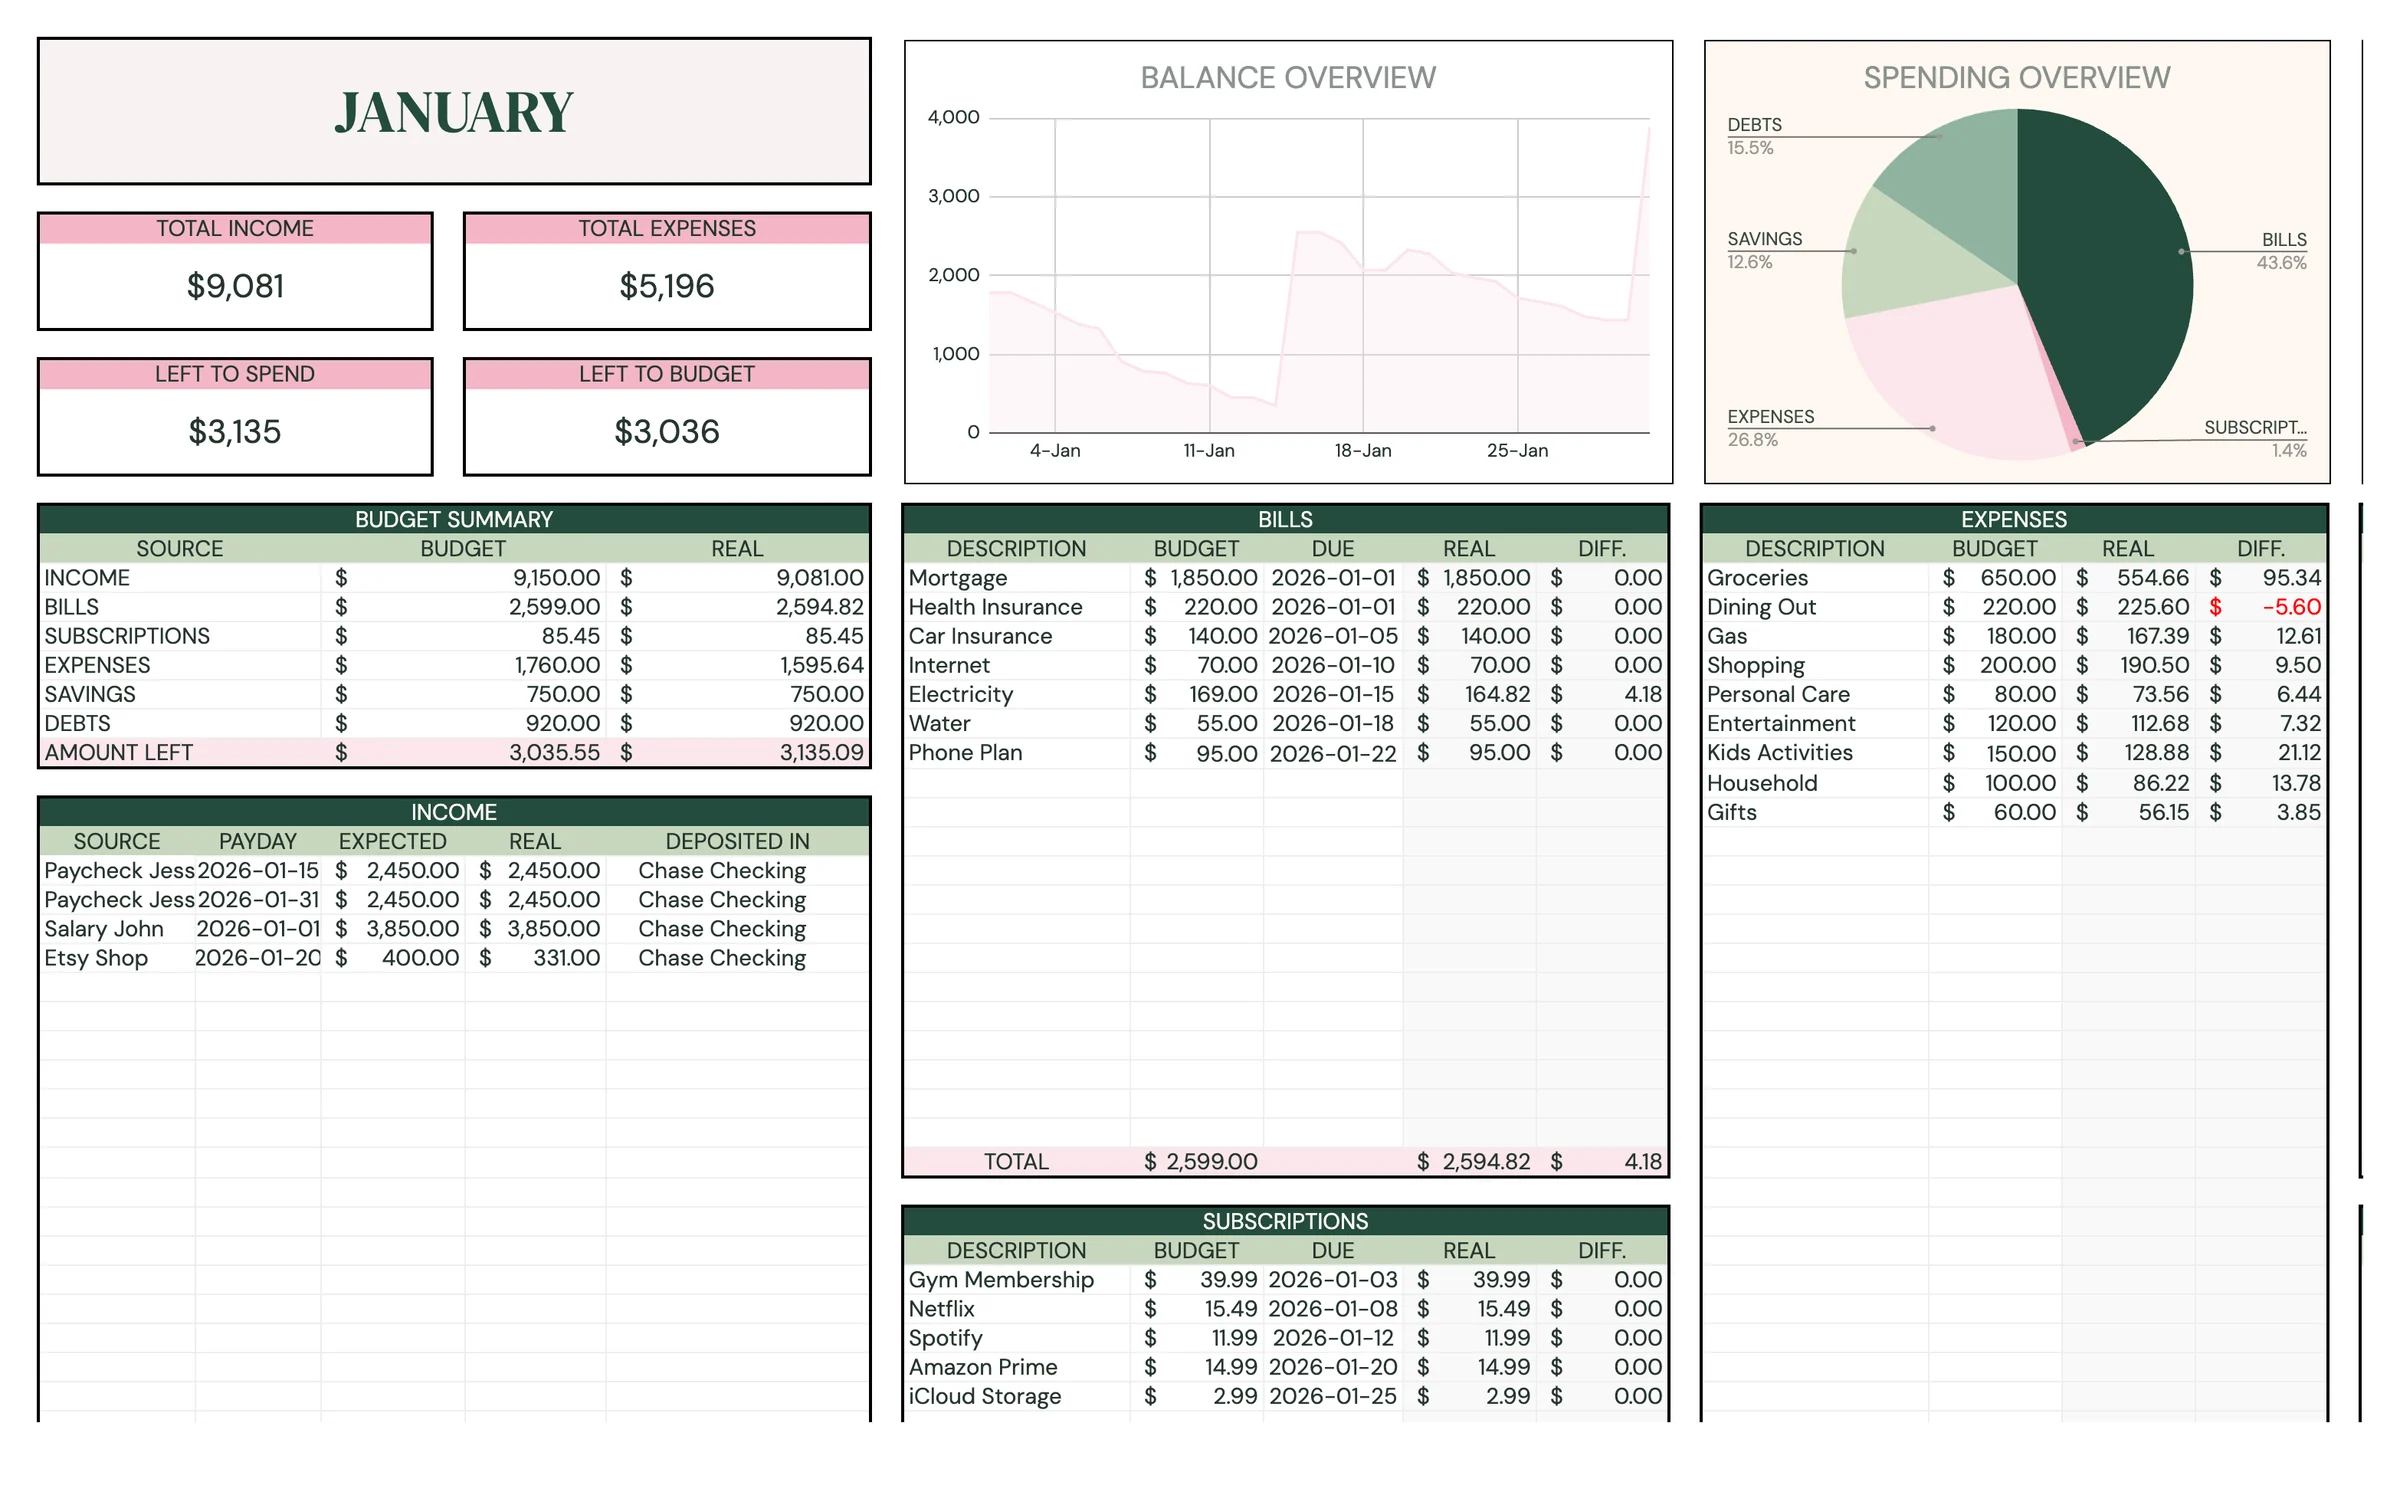Select the SPENDING OVERVIEW chart title
The height and width of the screenshot is (1500, 2400).
[2016, 78]
